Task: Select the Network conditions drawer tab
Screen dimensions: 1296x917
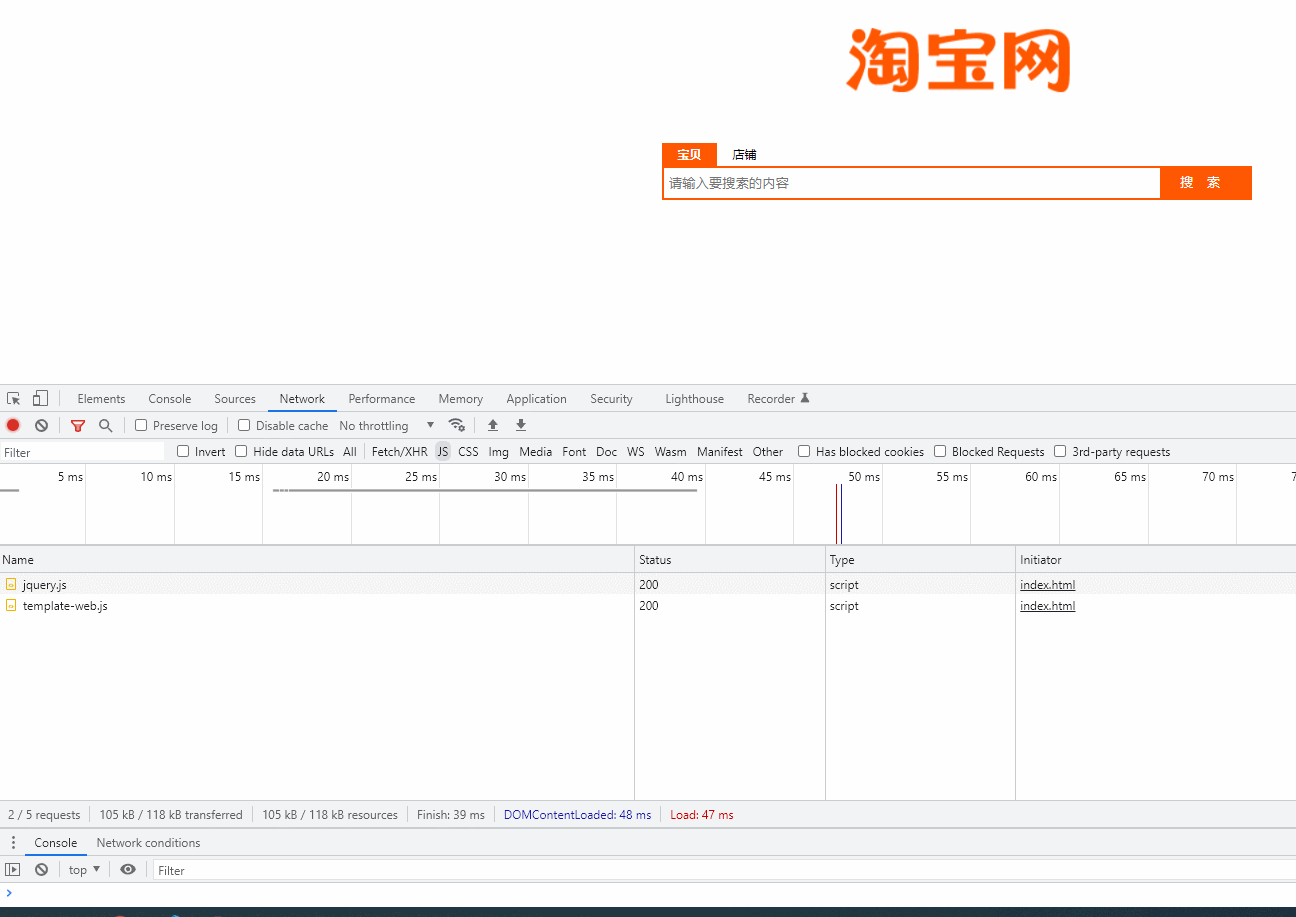Action: click(x=148, y=843)
